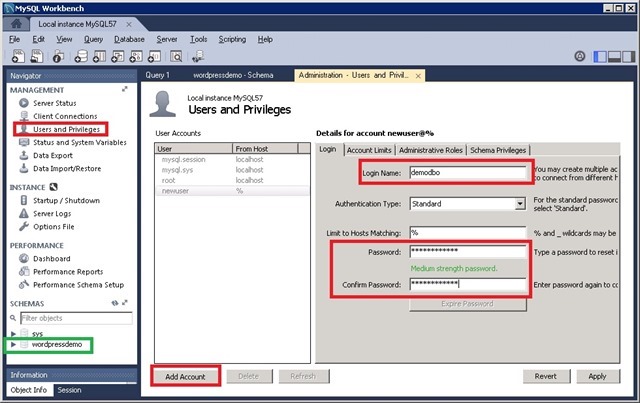Click the create new function toolbar icon
640x403 pixels.
click(154, 56)
